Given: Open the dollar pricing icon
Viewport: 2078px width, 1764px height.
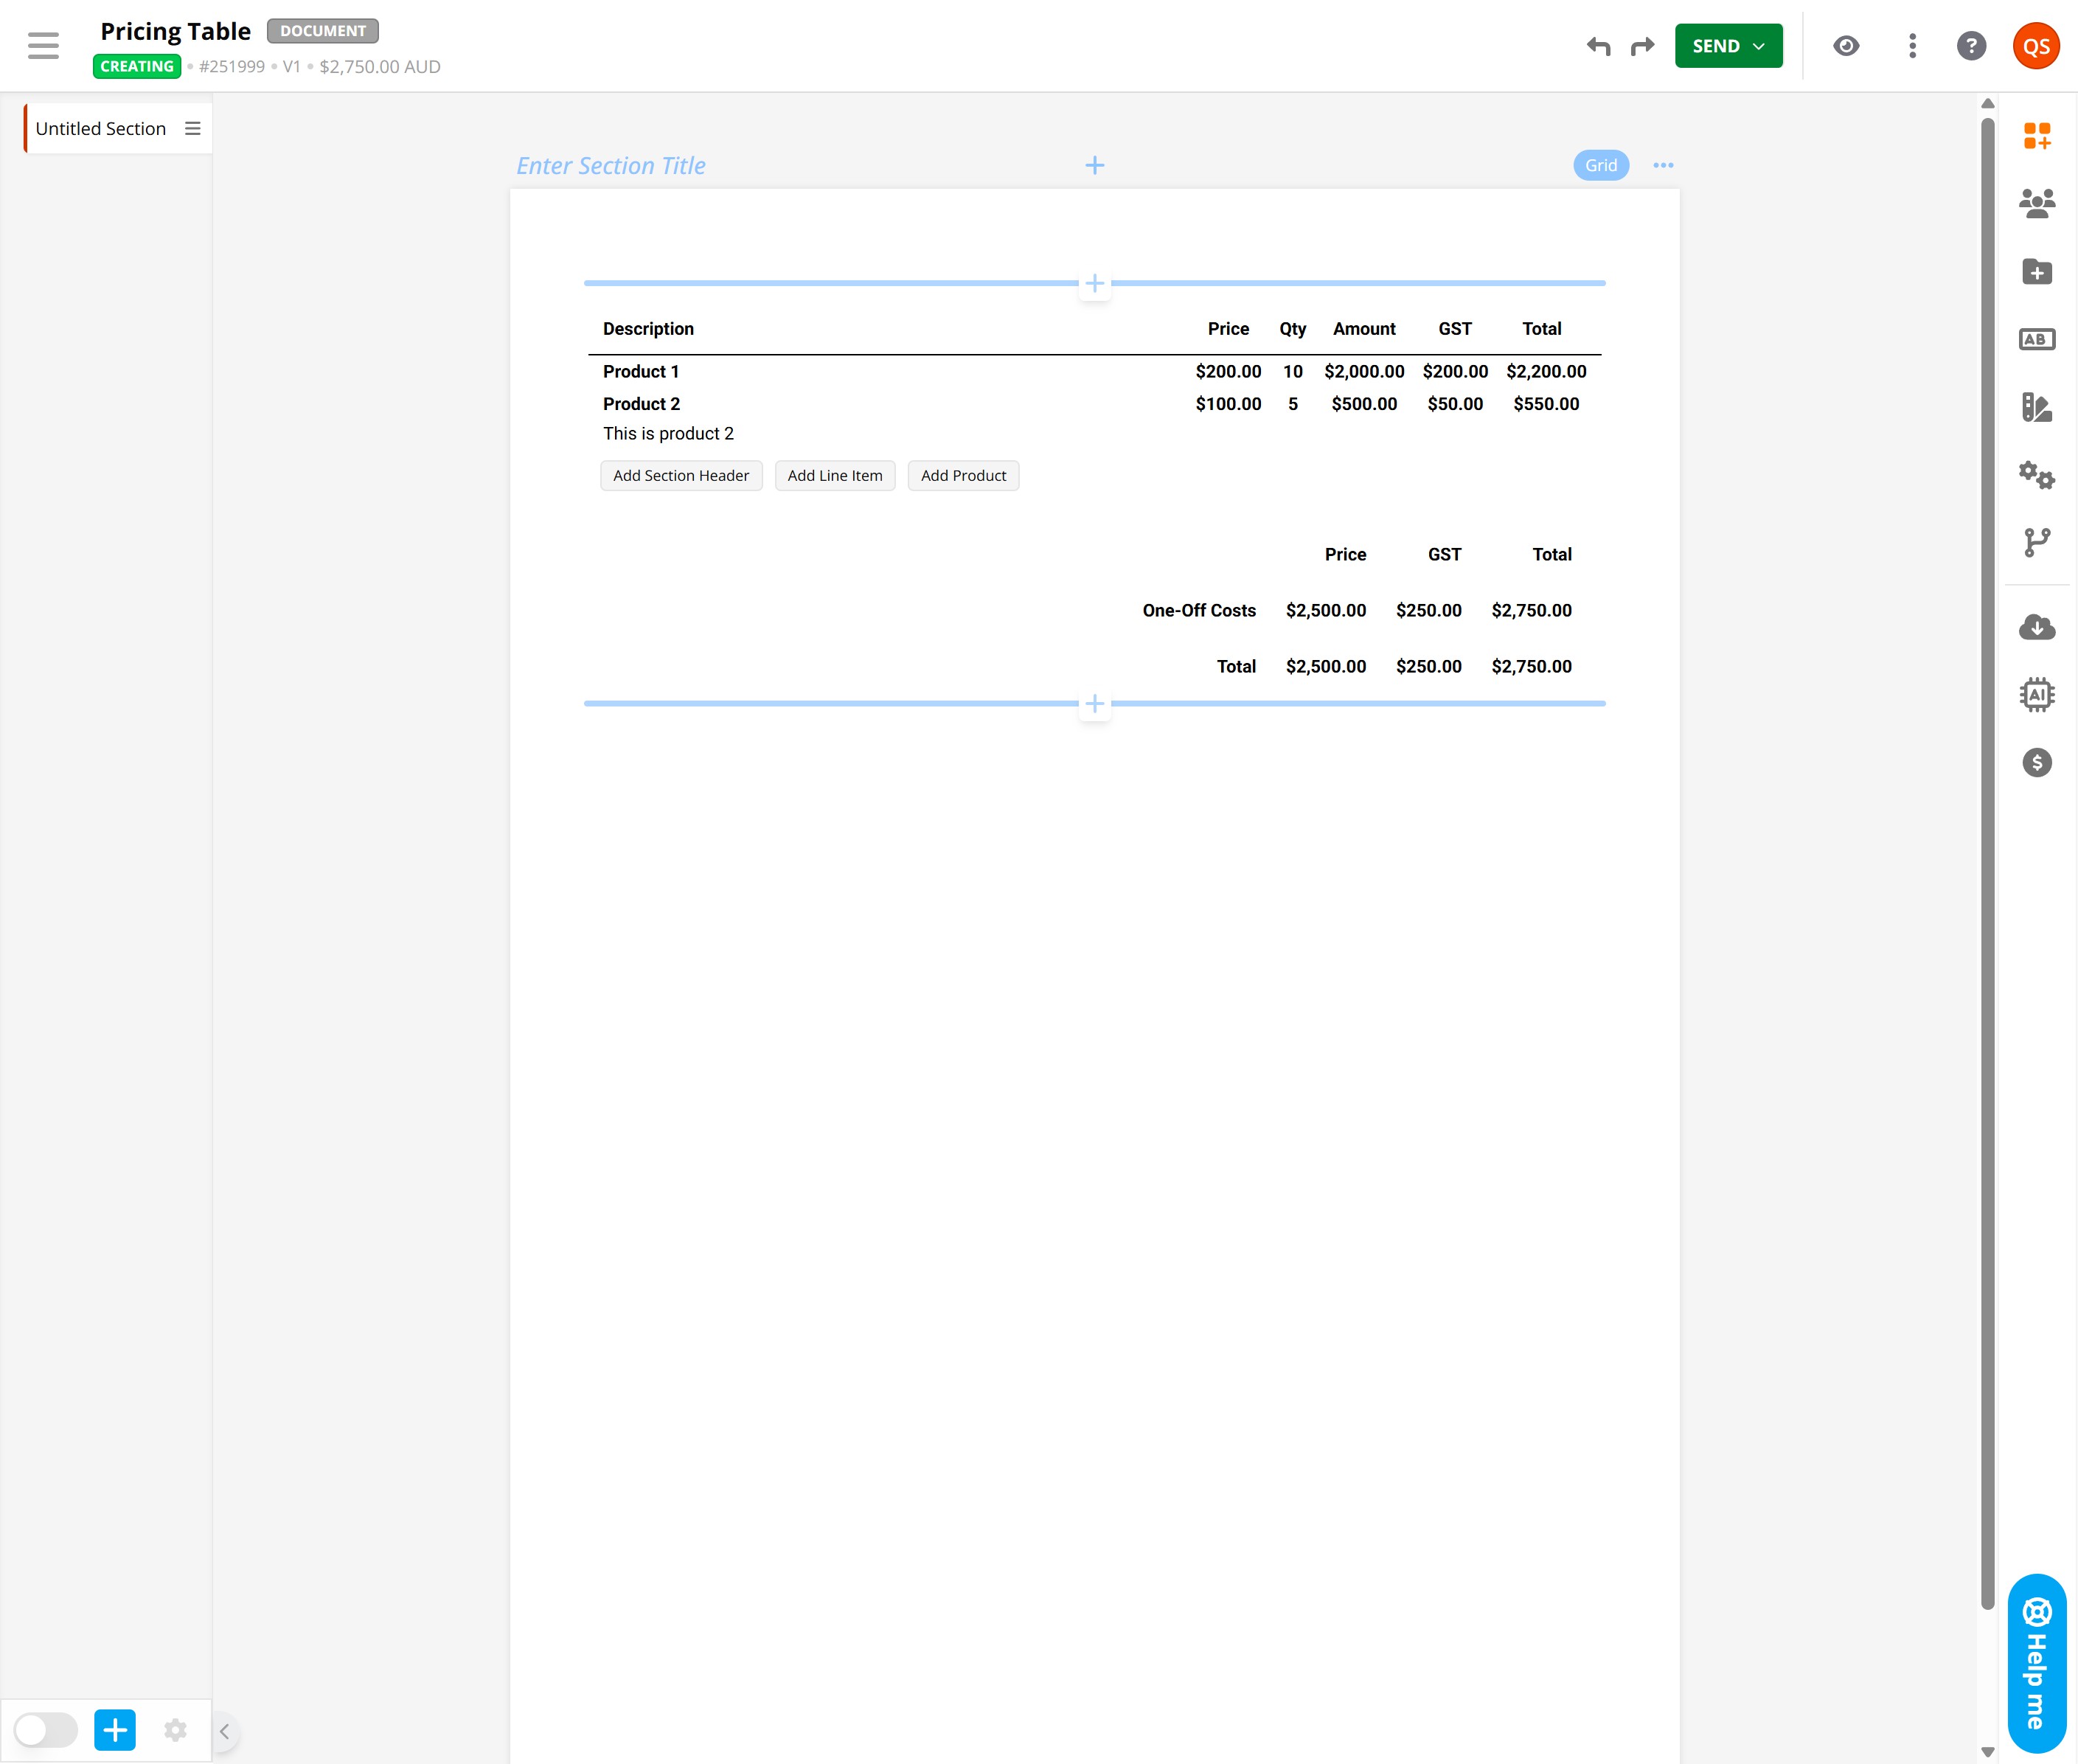Looking at the screenshot, I should click(x=2036, y=763).
